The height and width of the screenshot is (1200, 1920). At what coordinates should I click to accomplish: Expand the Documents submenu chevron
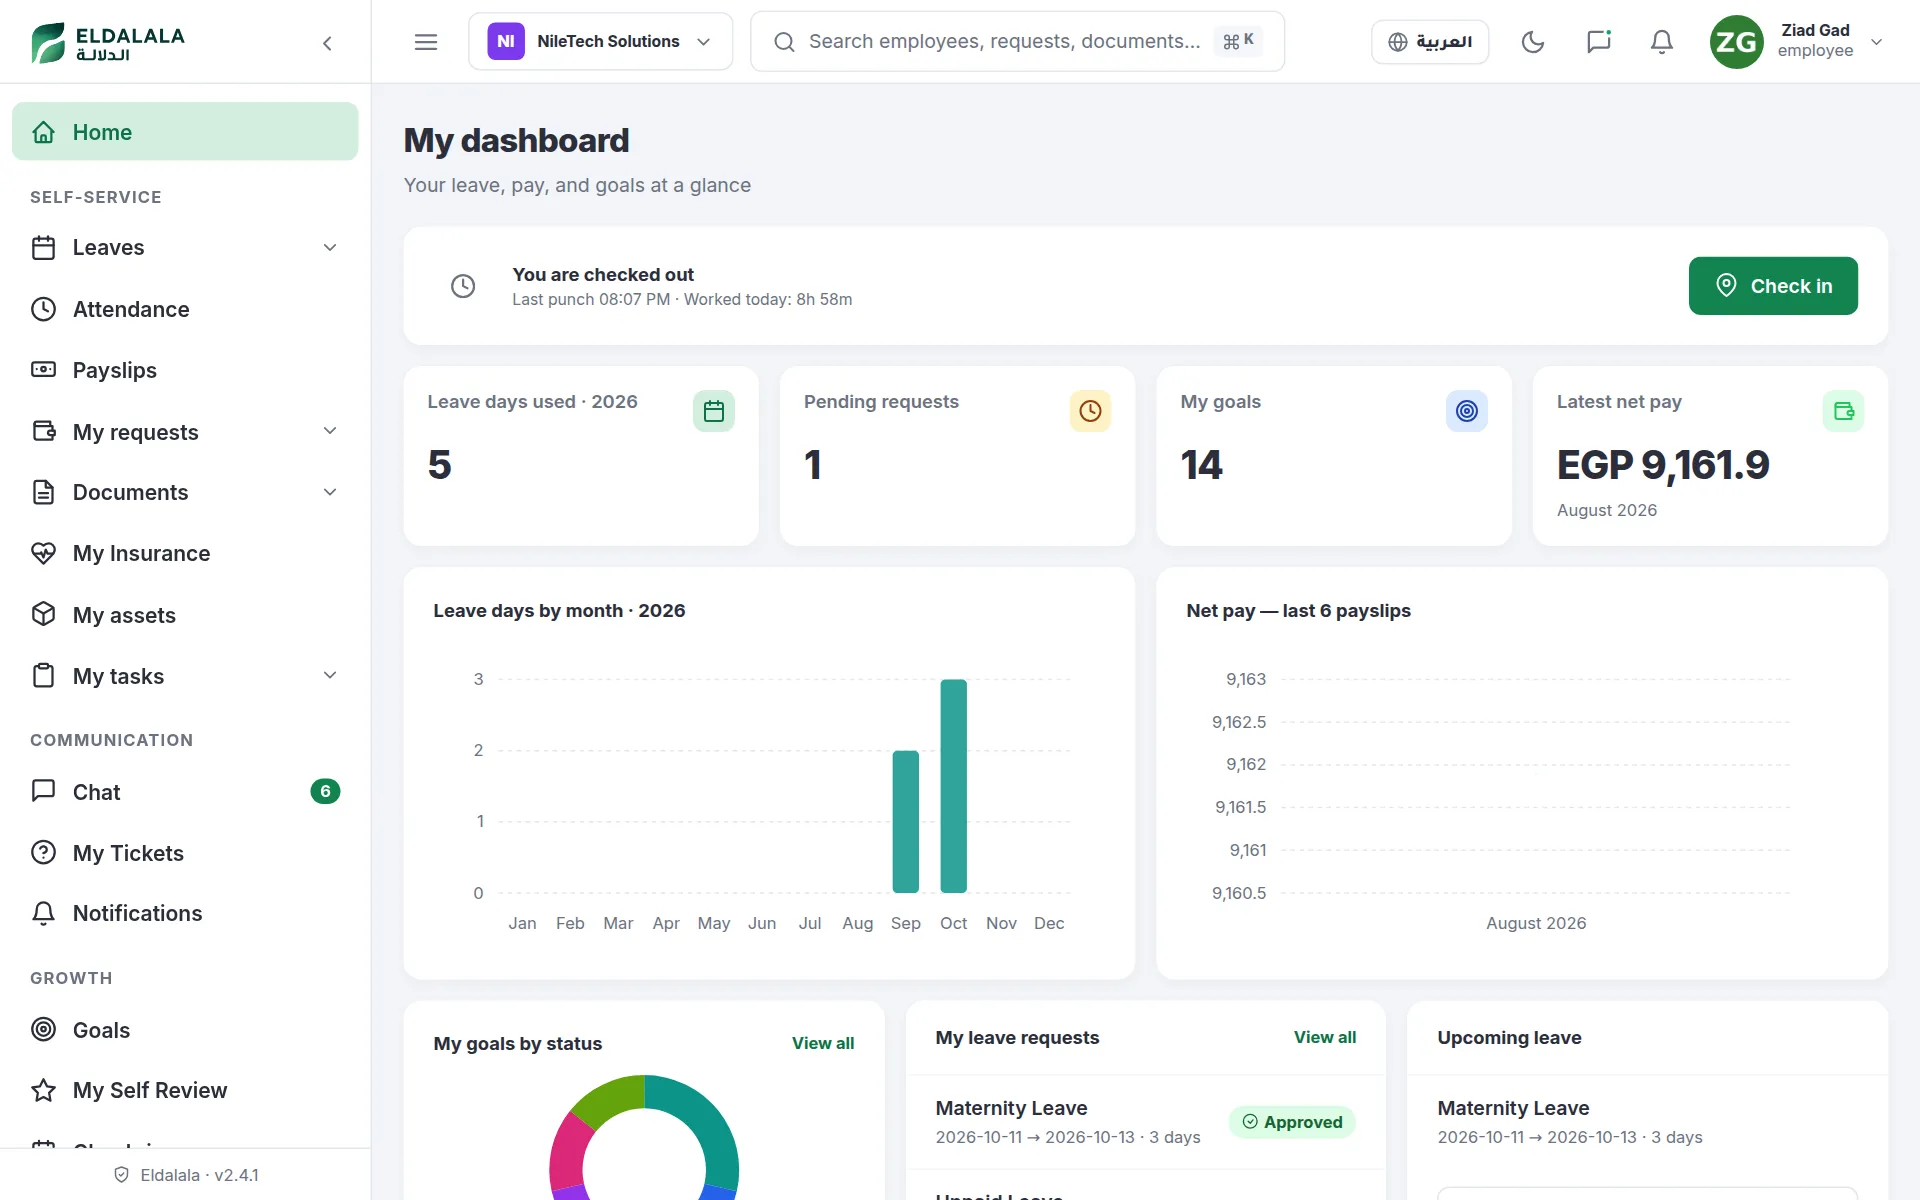tap(330, 492)
